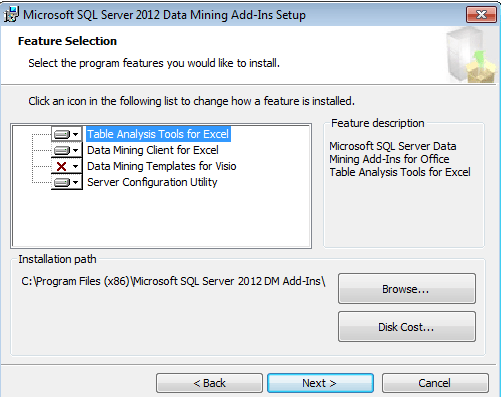The width and height of the screenshot is (501, 397).
Task: Open install-state dropdown for Data Mining Client
Action: 66,150
